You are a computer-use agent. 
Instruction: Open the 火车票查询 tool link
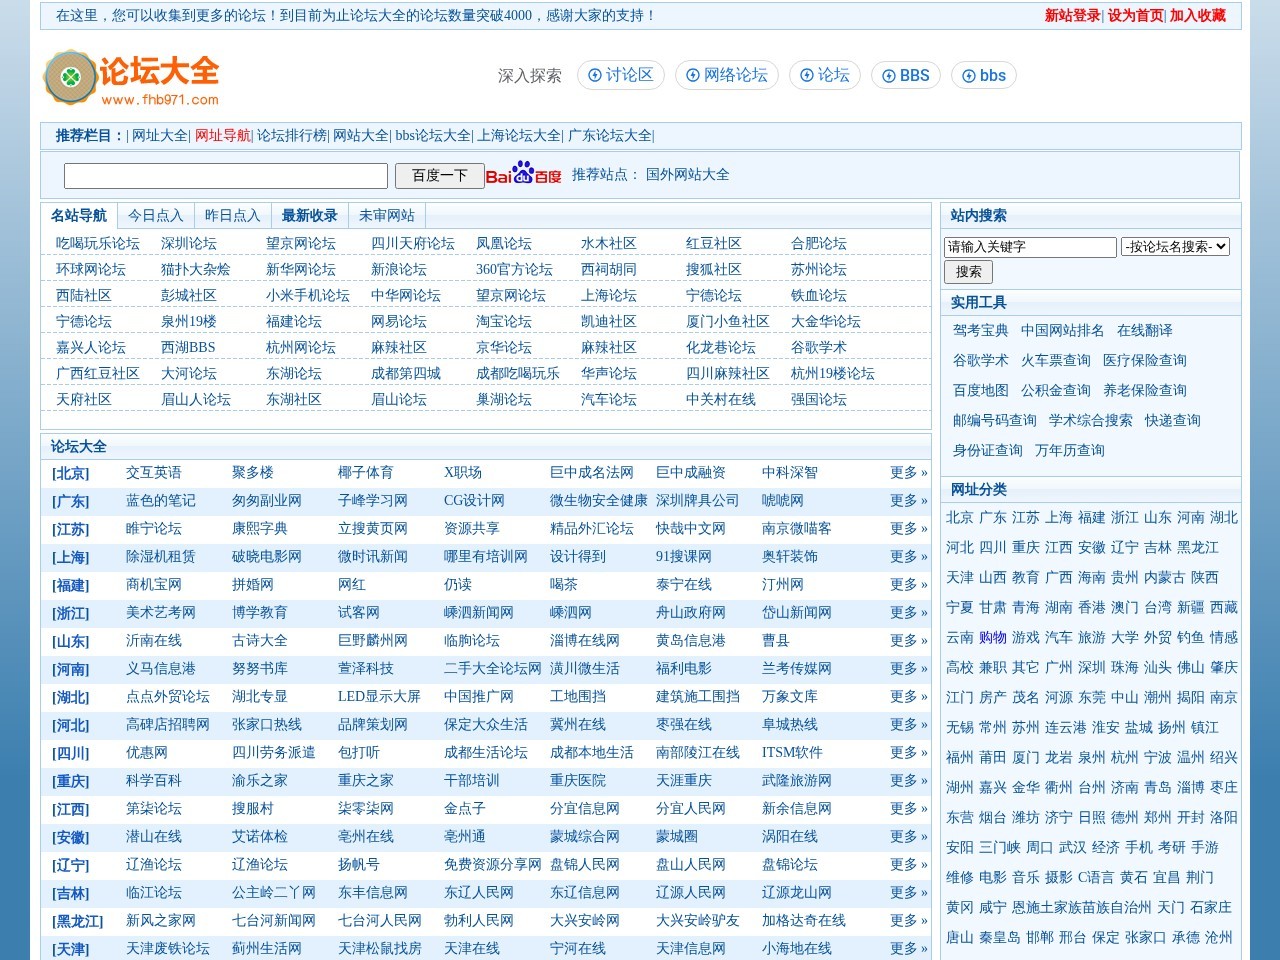1055,360
